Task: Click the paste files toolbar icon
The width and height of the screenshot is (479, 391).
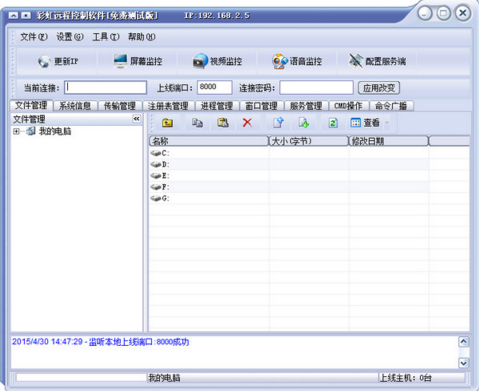Action: pyautogui.click(x=223, y=123)
